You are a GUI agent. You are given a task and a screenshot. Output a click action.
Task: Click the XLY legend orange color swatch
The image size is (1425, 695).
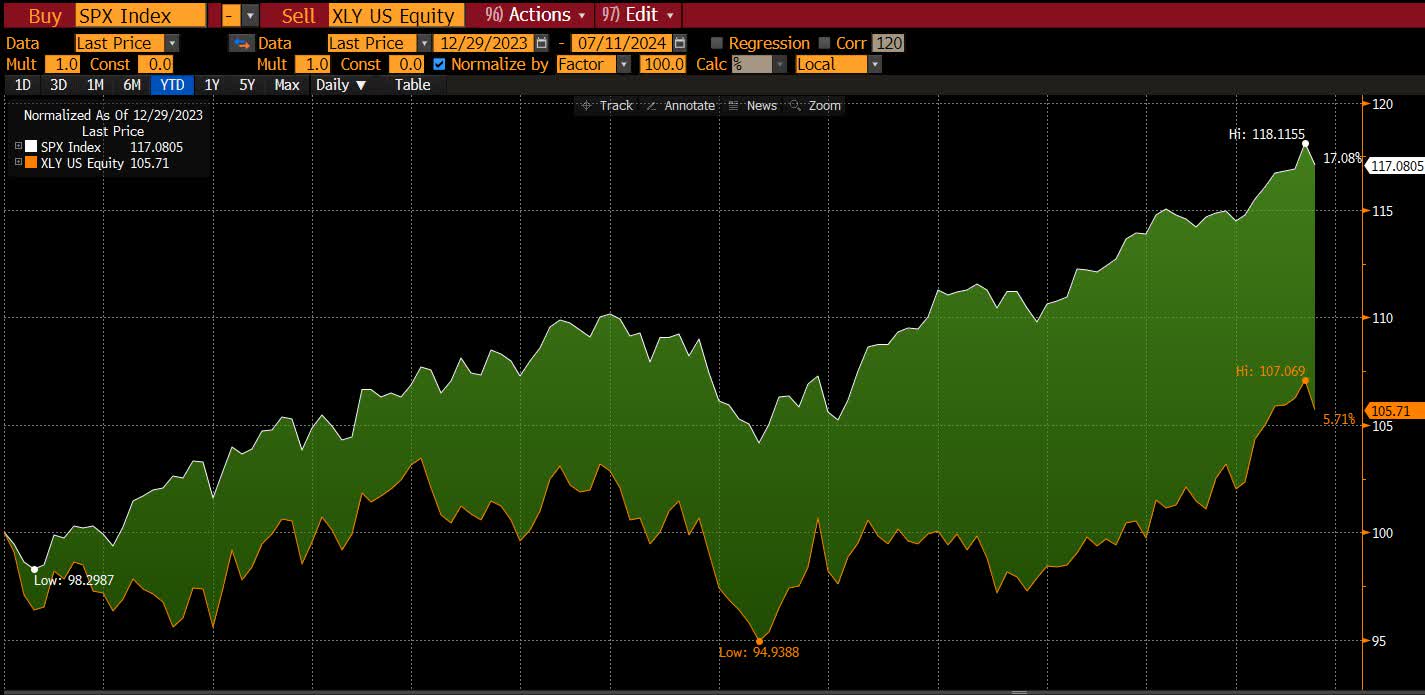pyautogui.click(x=31, y=163)
